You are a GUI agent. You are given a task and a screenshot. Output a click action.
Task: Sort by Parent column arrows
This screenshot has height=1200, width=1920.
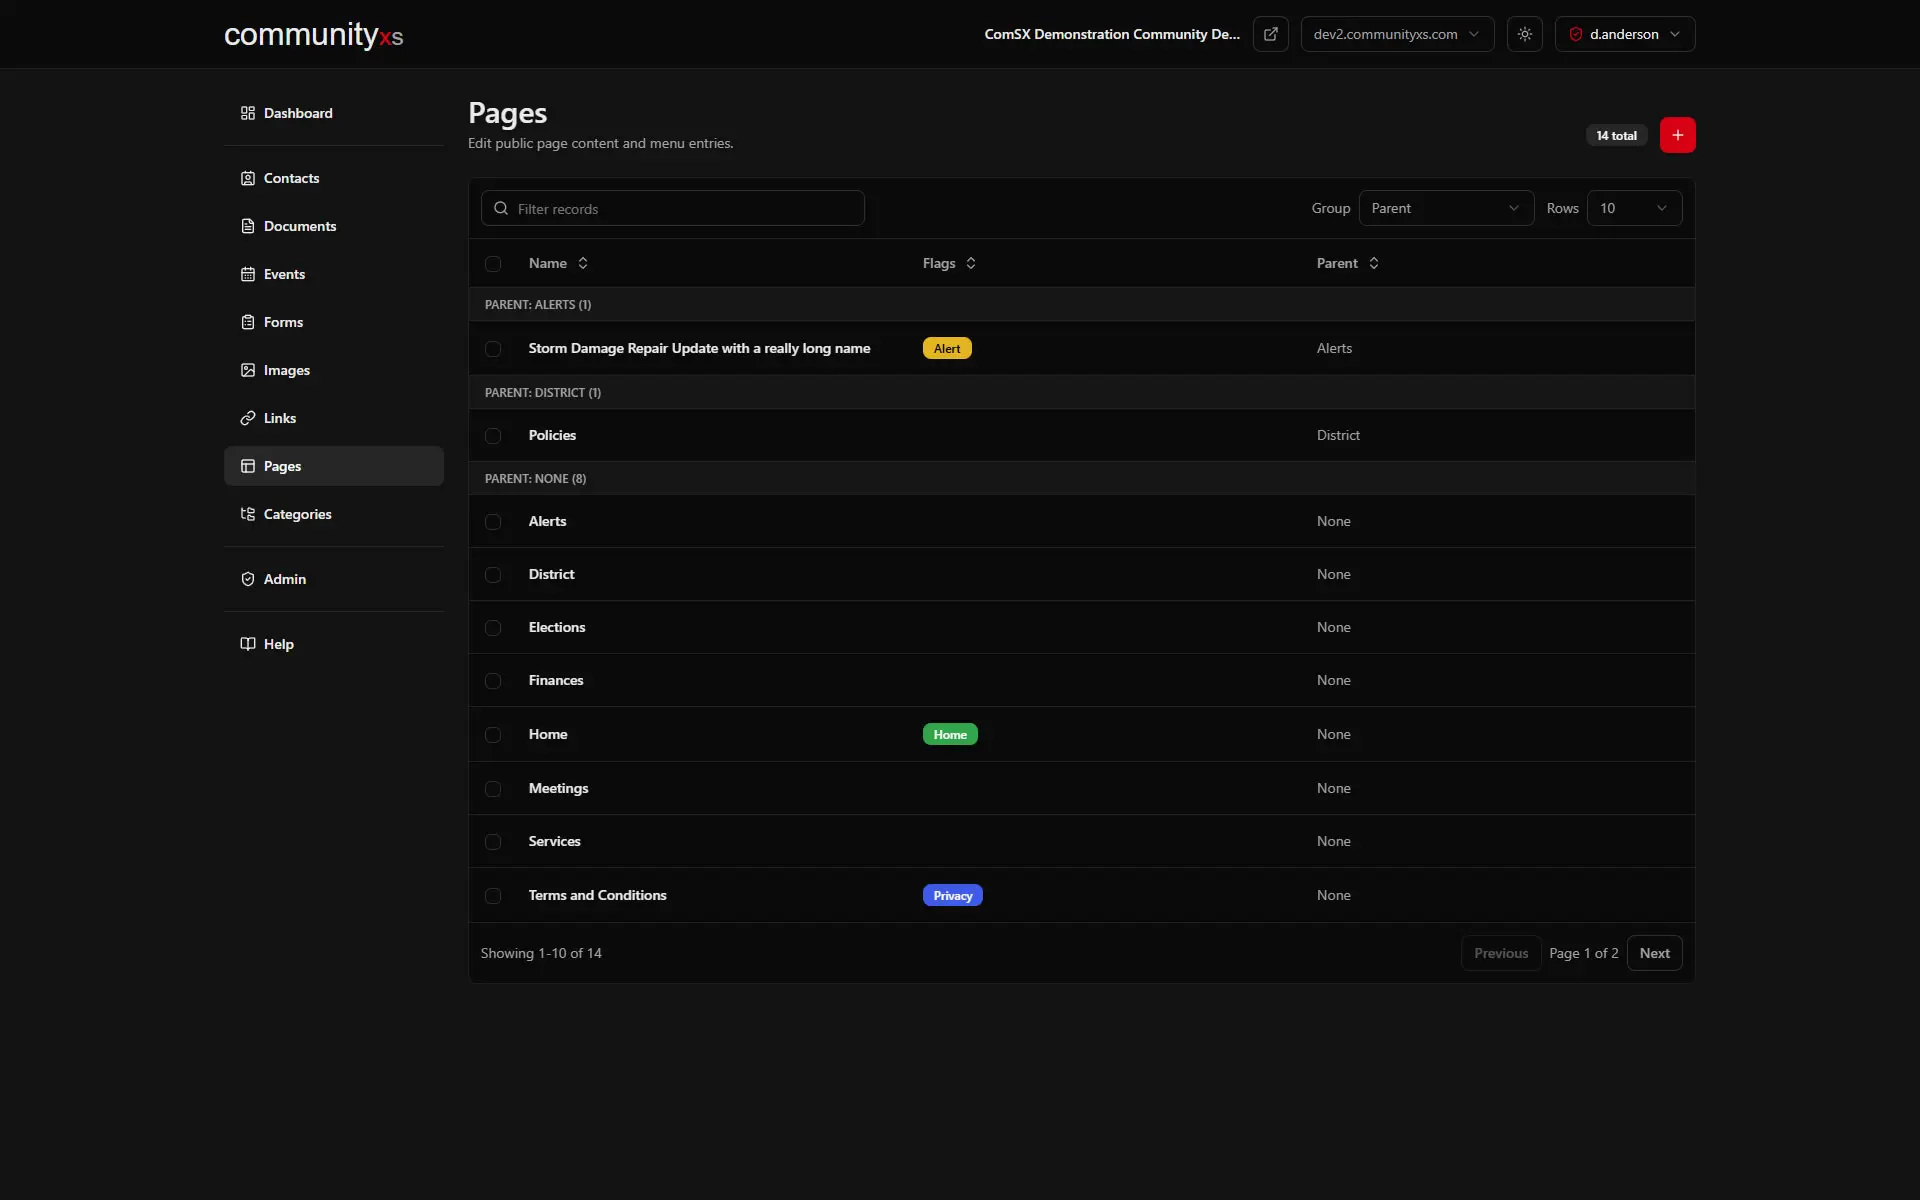1374,263
